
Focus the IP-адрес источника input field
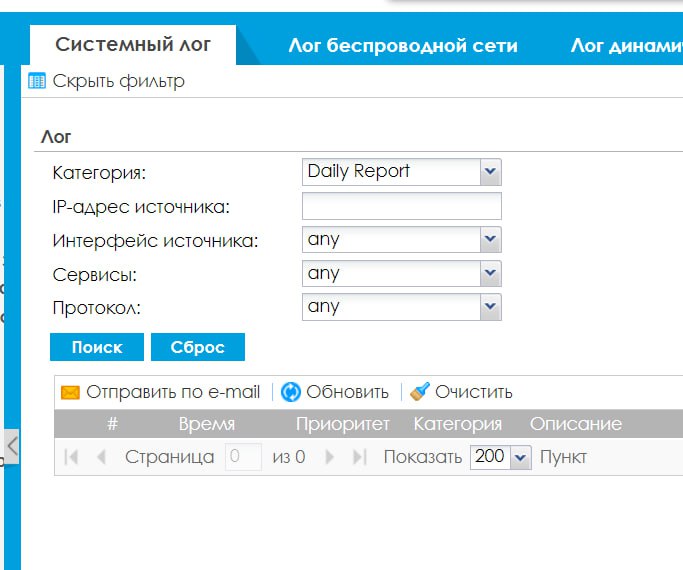[x=401, y=206]
